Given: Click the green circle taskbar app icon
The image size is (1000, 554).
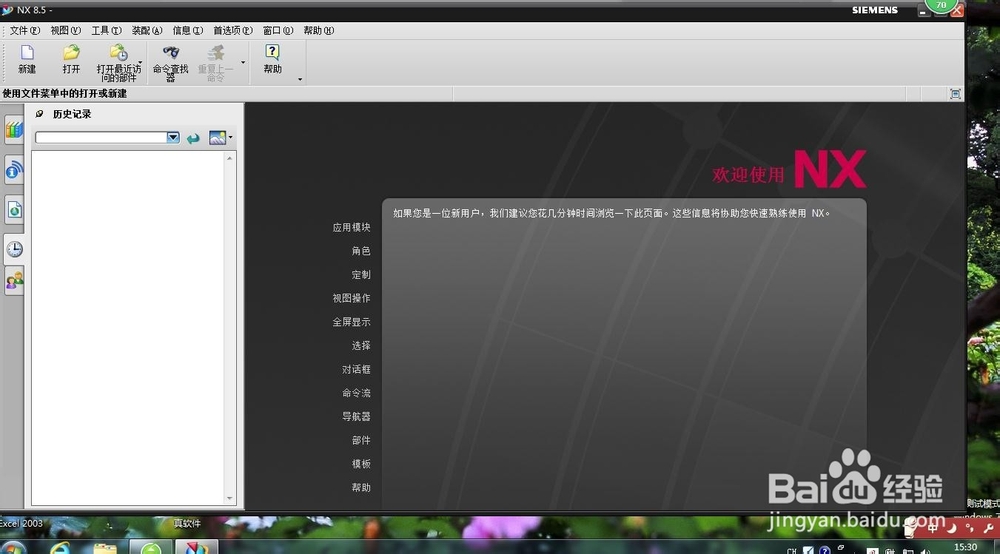Looking at the screenshot, I should (151, 547).
